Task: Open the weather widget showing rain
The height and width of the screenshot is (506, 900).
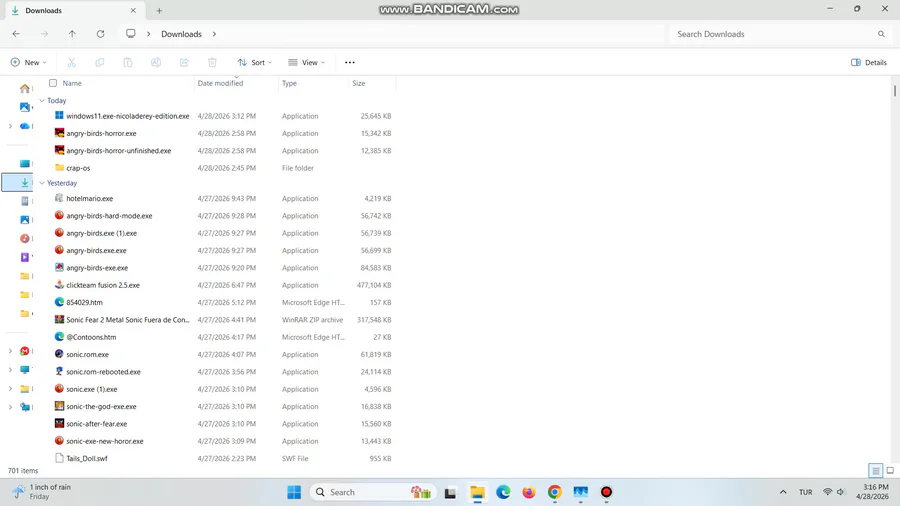Action: pos(42,492)
